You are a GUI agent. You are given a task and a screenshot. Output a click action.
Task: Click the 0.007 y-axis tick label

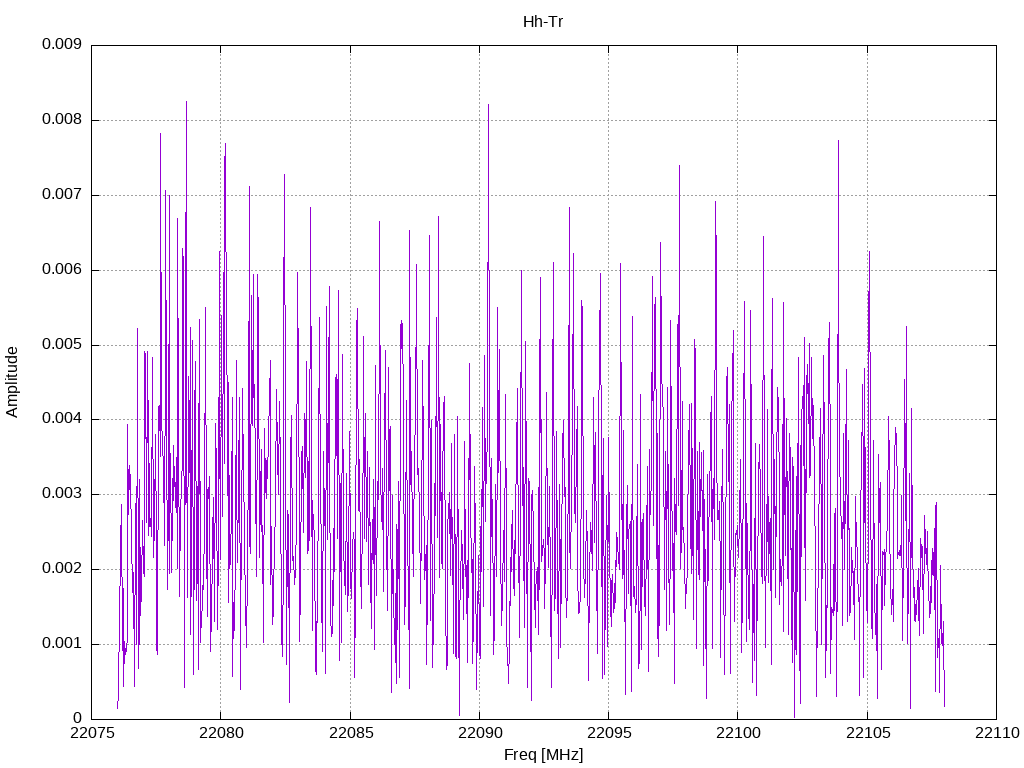pyautogui.click(x=62, y=195)
